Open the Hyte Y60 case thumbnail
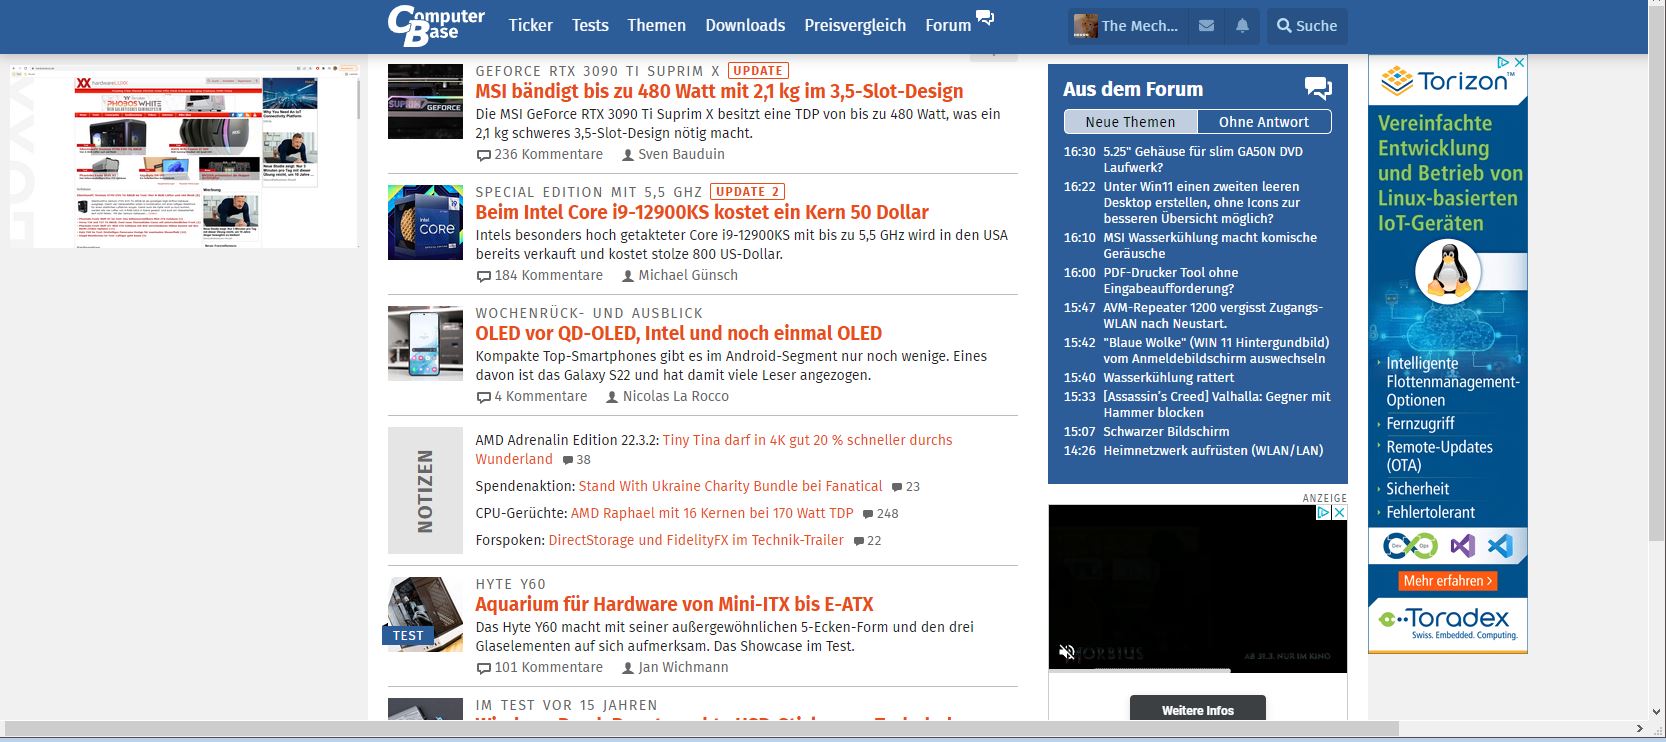1666x742 pixels. [x=425, y=614]
